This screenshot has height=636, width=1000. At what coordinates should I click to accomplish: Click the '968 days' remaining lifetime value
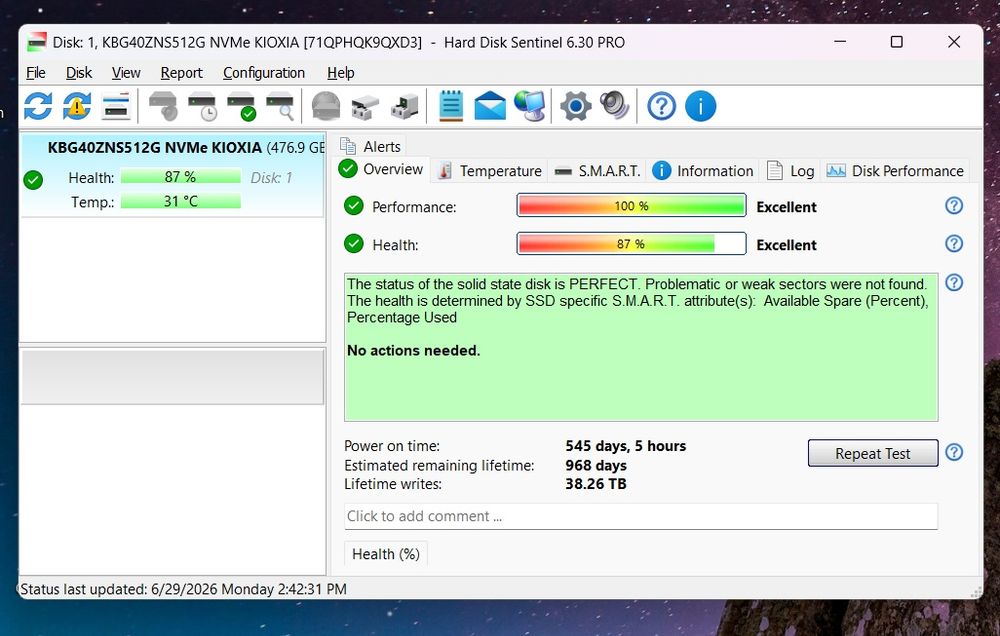point(596,465)
